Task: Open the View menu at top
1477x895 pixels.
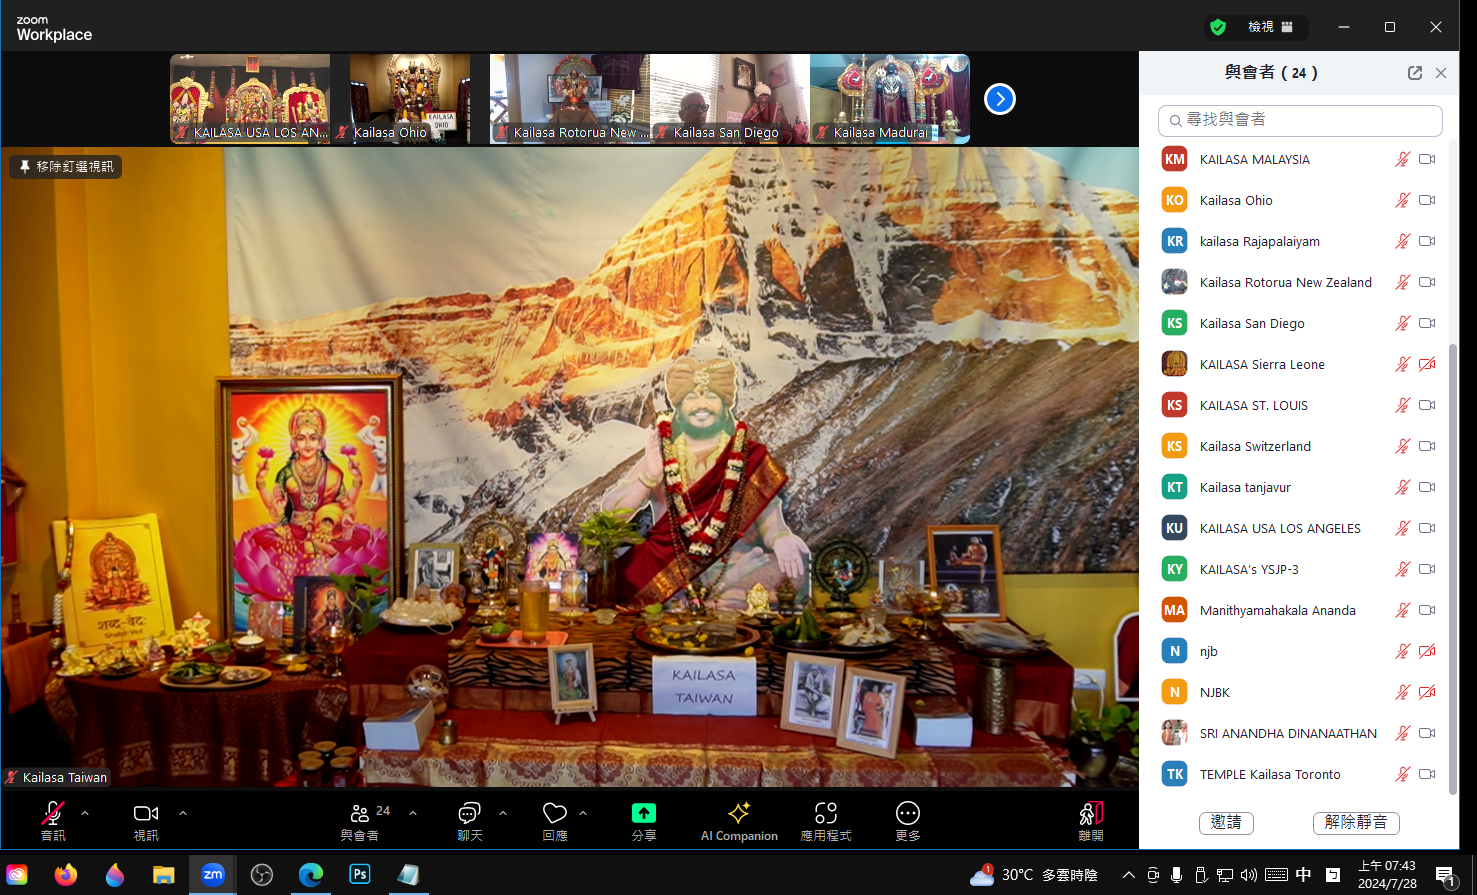Action: click(1270, 27)
